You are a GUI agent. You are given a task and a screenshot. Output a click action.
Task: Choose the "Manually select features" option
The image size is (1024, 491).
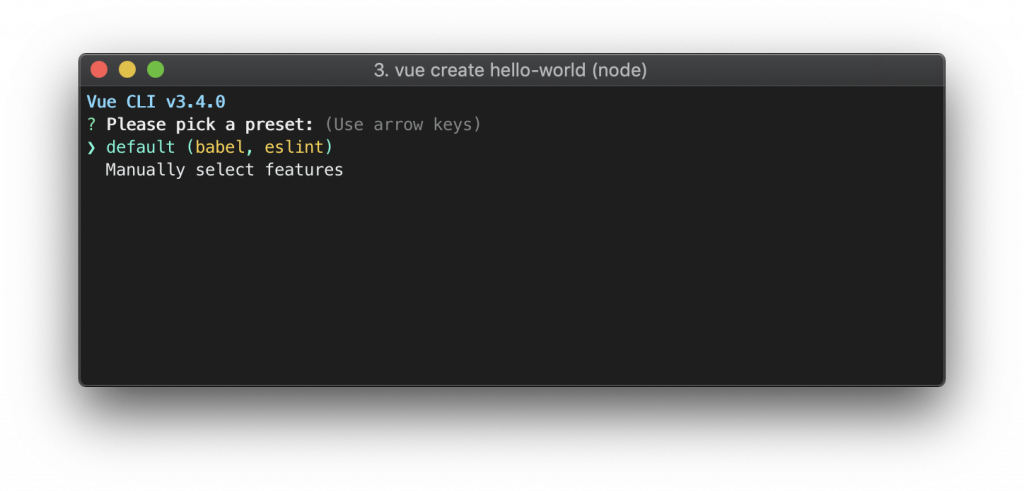(224, 170)
